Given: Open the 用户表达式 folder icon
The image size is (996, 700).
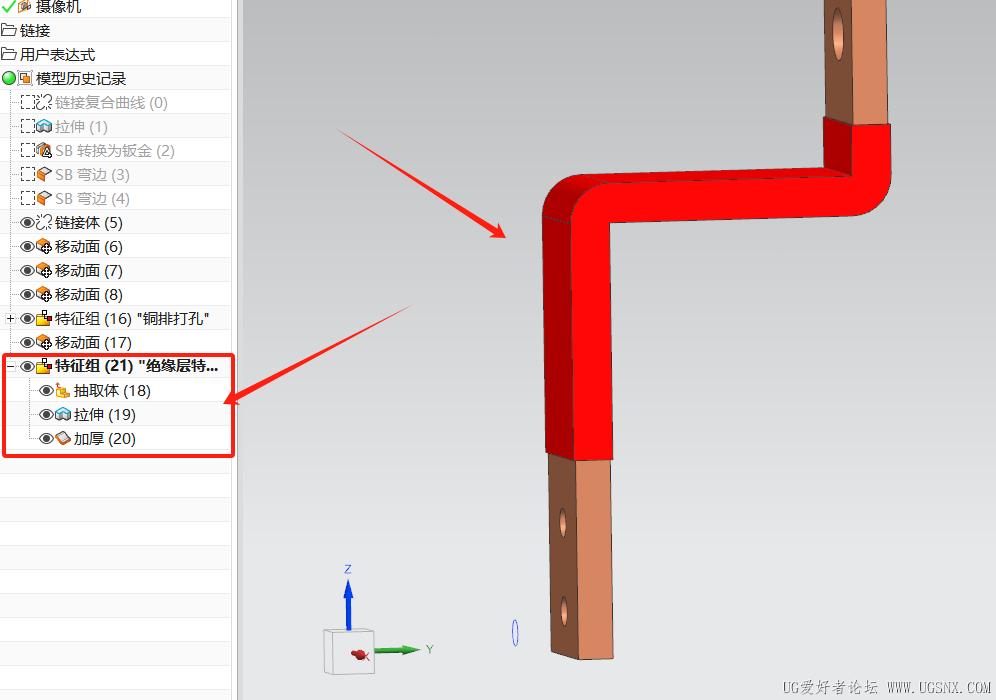Looking at the screenshot, I should pyautogui.click(x=8, y=54).
